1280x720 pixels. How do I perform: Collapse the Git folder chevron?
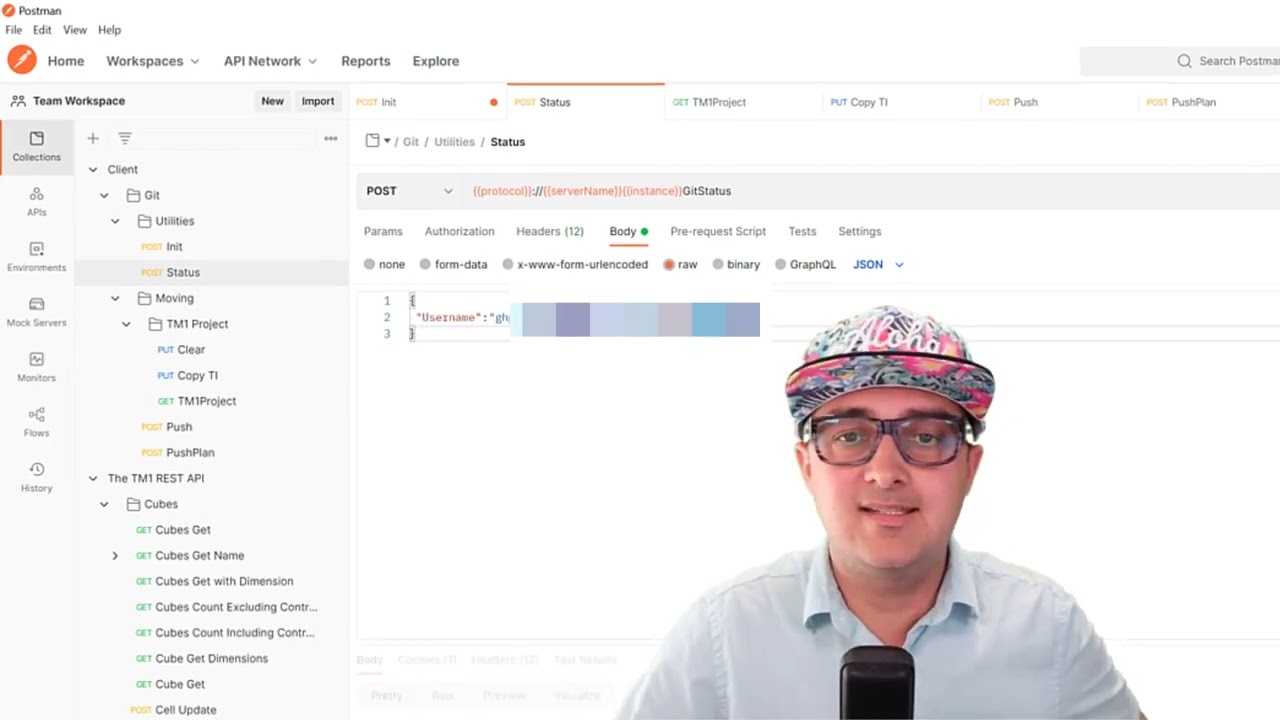[104, 195]
